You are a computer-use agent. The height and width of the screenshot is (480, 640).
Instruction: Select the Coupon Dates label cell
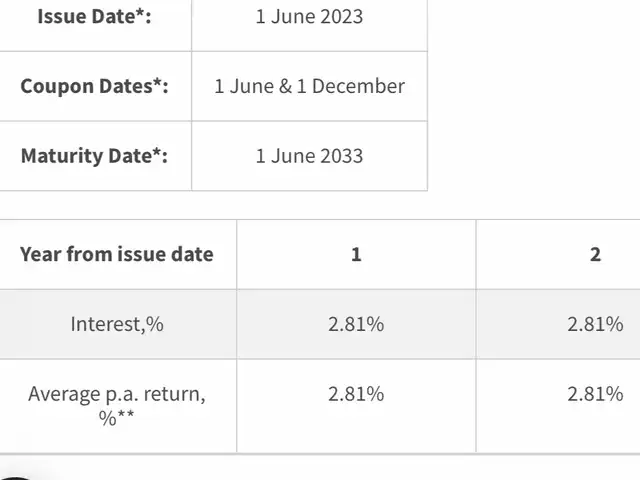tap(94, 86)
